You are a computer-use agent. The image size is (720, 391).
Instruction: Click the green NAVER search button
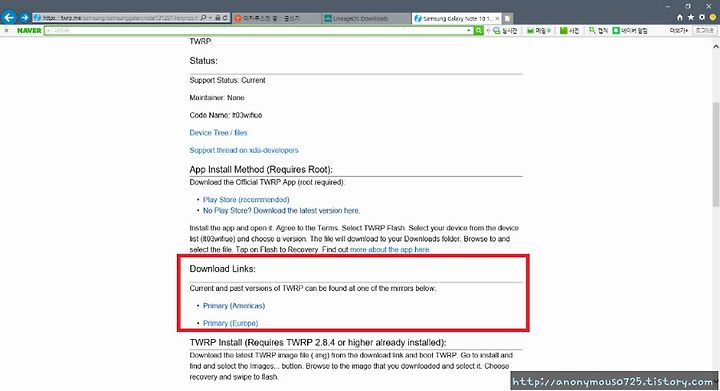pyautogui.click(x=478, y=31)
